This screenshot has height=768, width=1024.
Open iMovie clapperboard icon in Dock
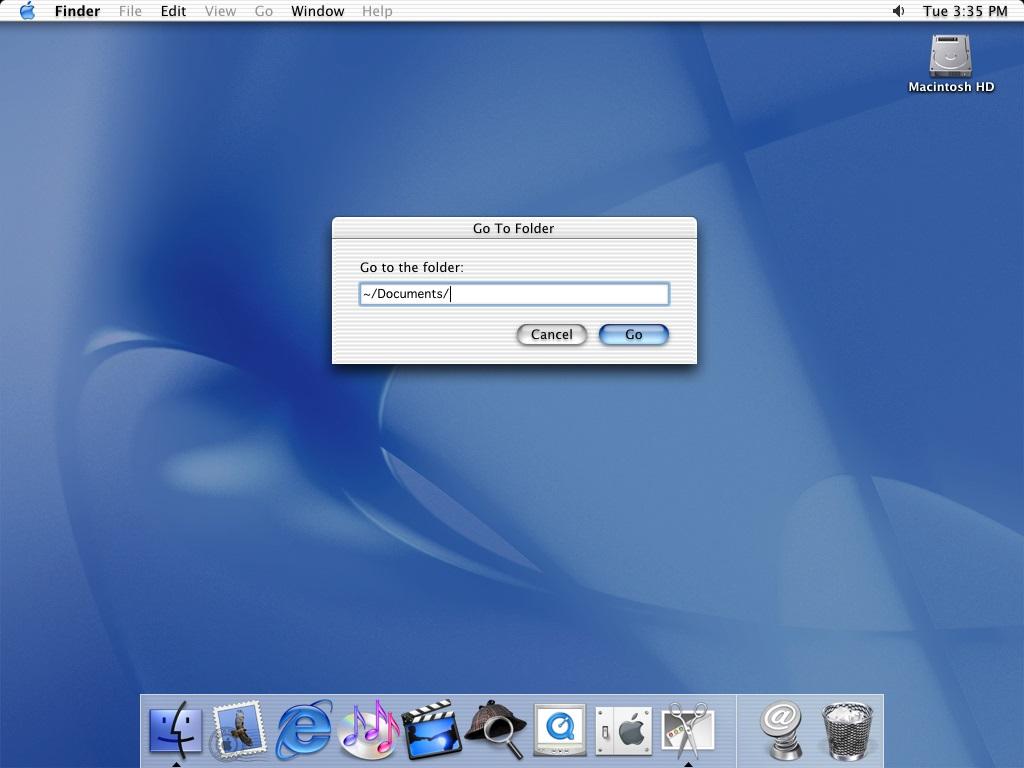432,730
